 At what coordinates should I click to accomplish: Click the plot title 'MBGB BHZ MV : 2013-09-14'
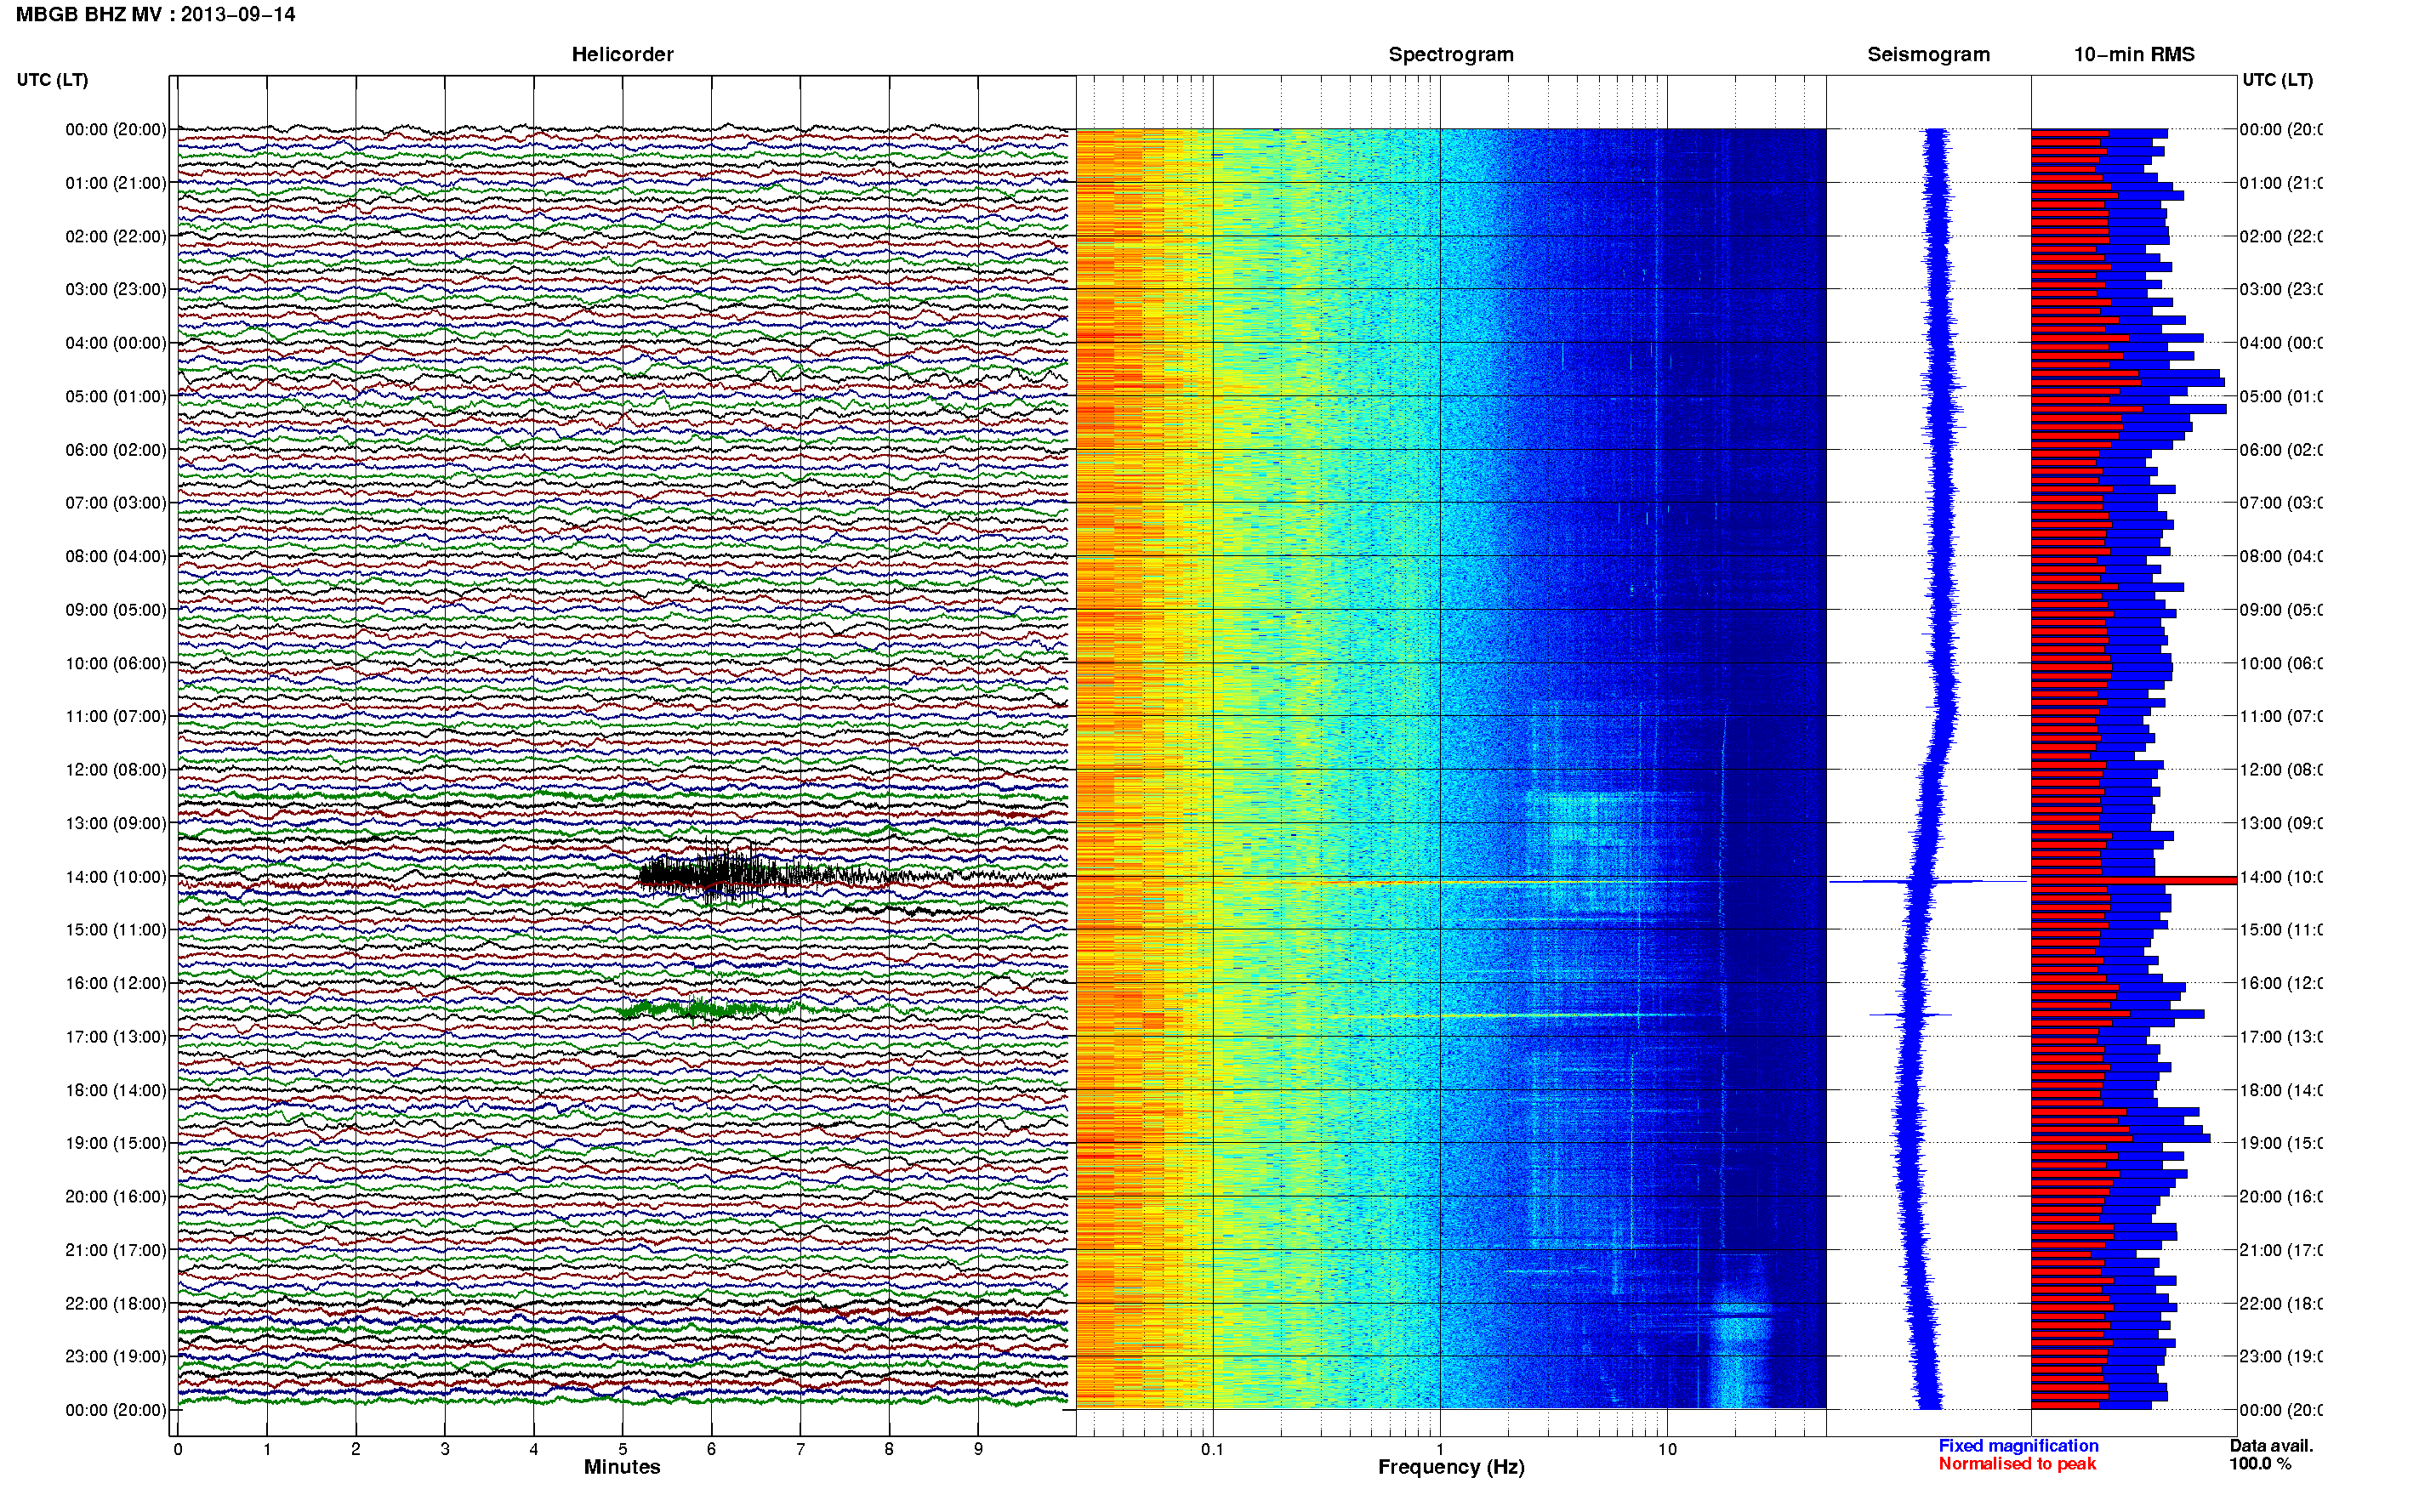tap(156, 14)
